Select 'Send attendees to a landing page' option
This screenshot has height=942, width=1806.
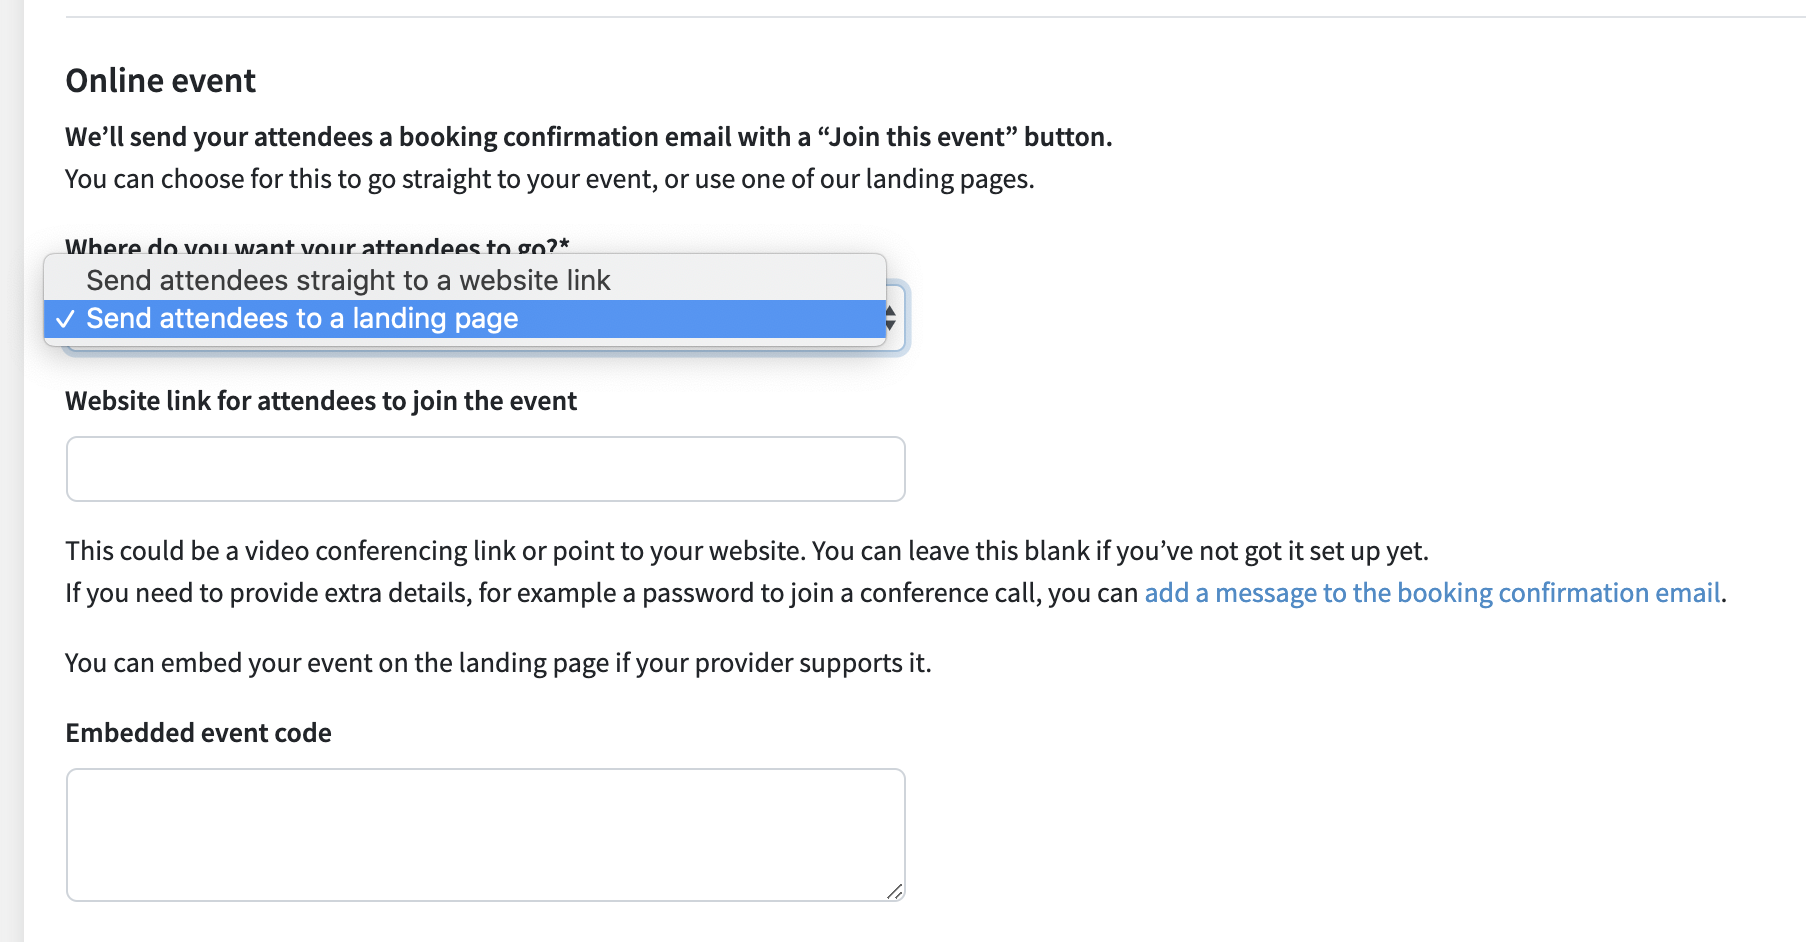tap(302, 319)
